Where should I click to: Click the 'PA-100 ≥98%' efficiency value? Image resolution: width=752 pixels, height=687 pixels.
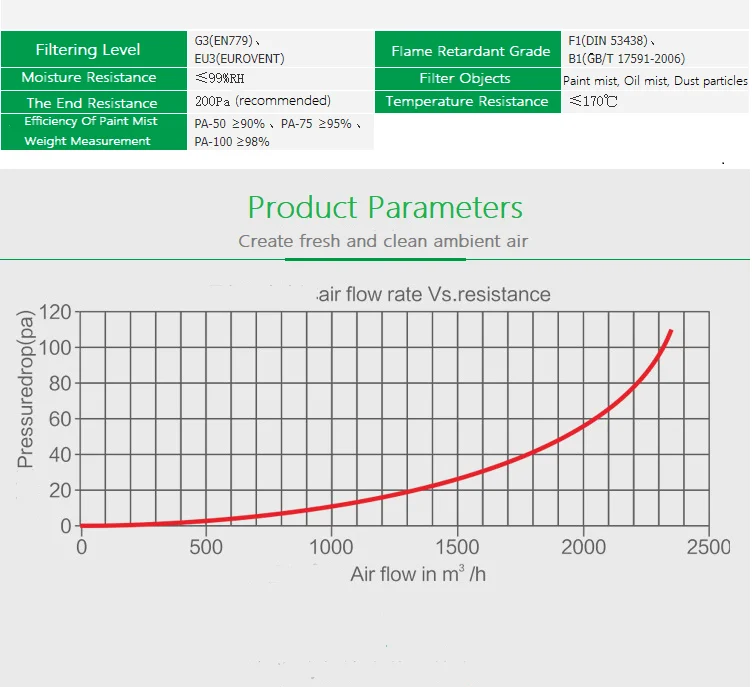coord(232,142)
